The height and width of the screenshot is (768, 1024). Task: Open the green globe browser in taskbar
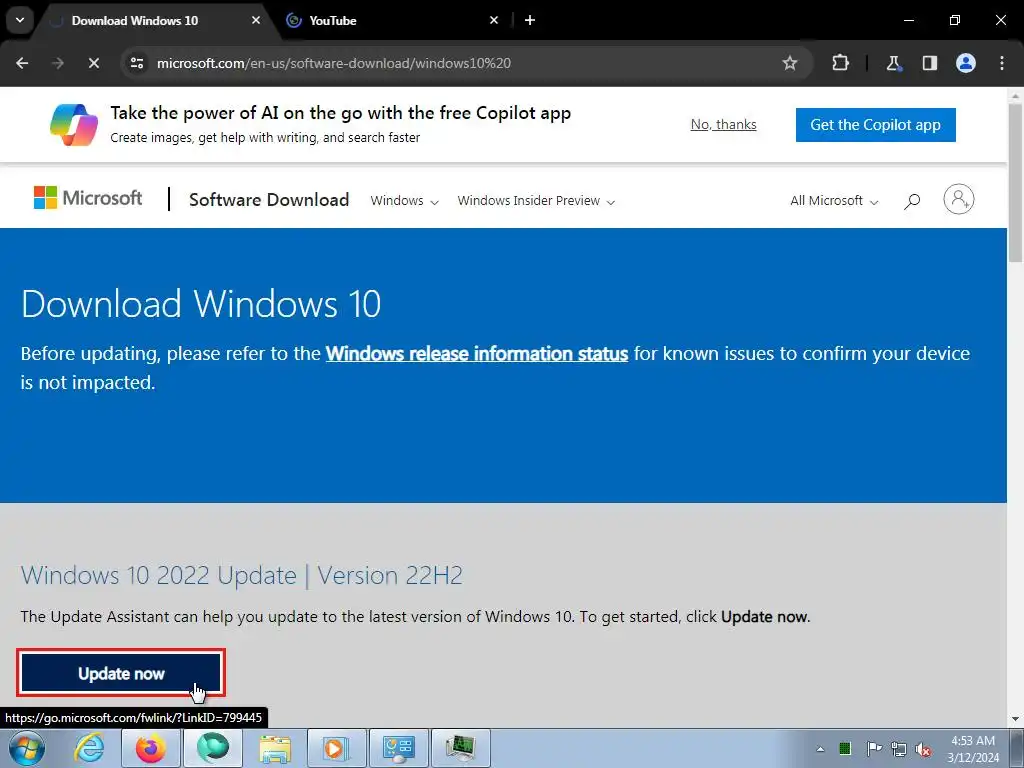pos(213,748)
